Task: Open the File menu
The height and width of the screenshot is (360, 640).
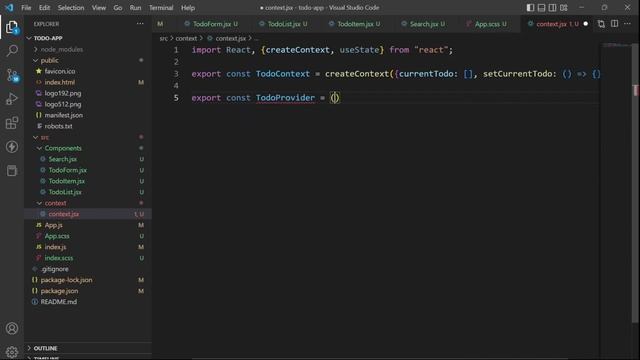Action: click(x=26, y=8)
